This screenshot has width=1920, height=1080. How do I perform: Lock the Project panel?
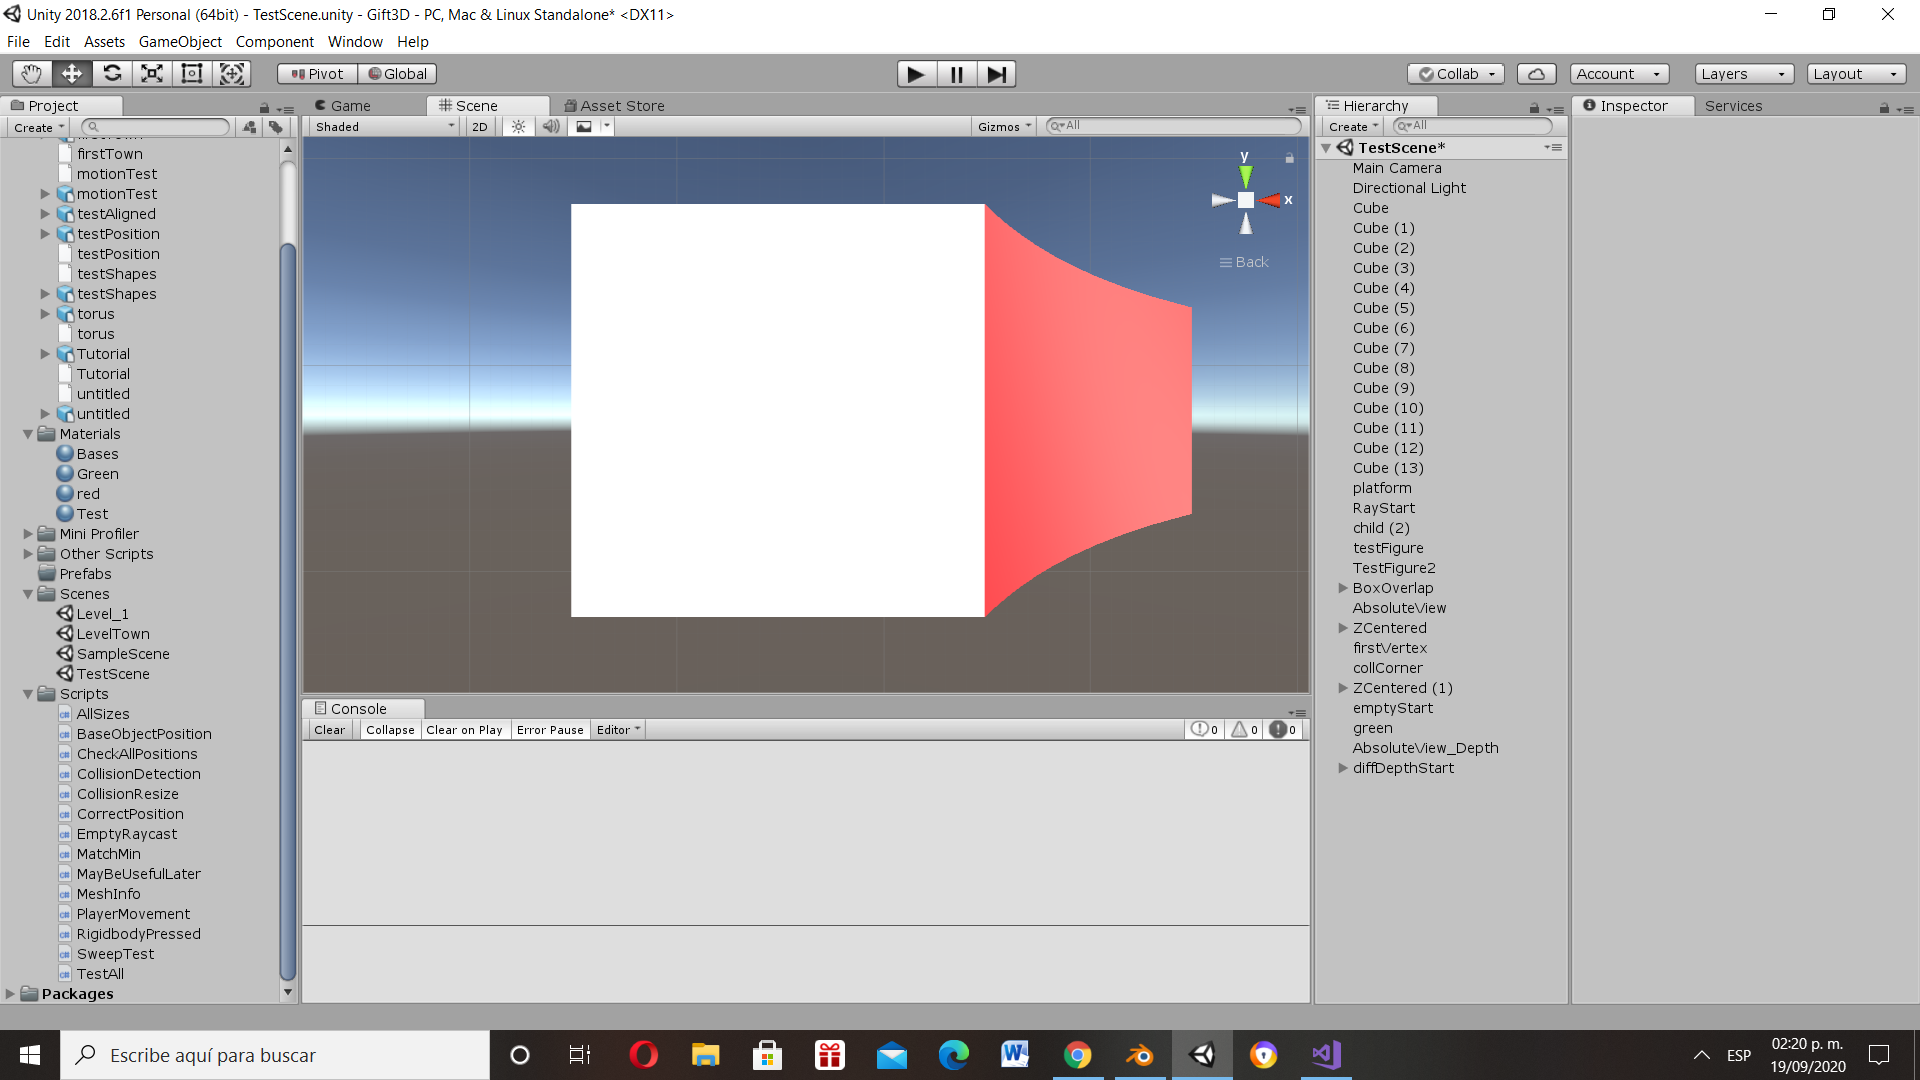click(x=264, y=108)
